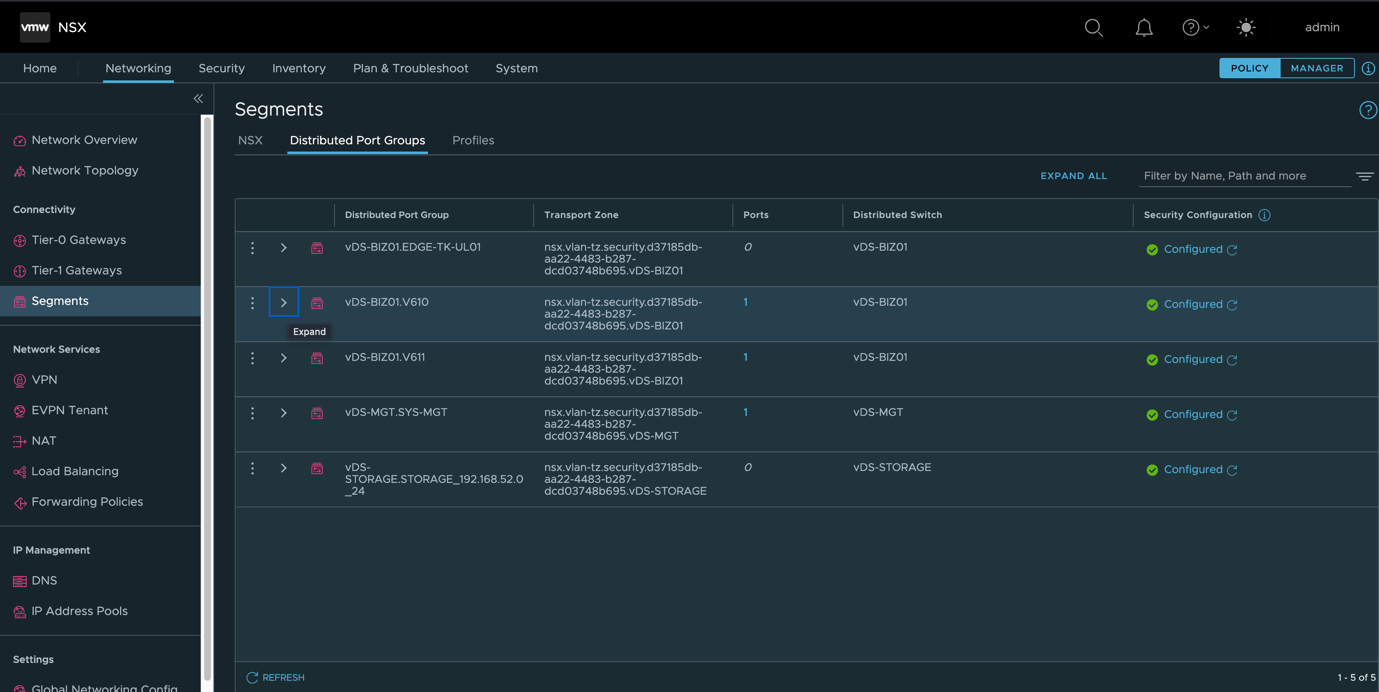Open ports count link for vDS-MGT.SYS-MGT
The height and width of the screenshot is (692, 1379).
(745, 412)
